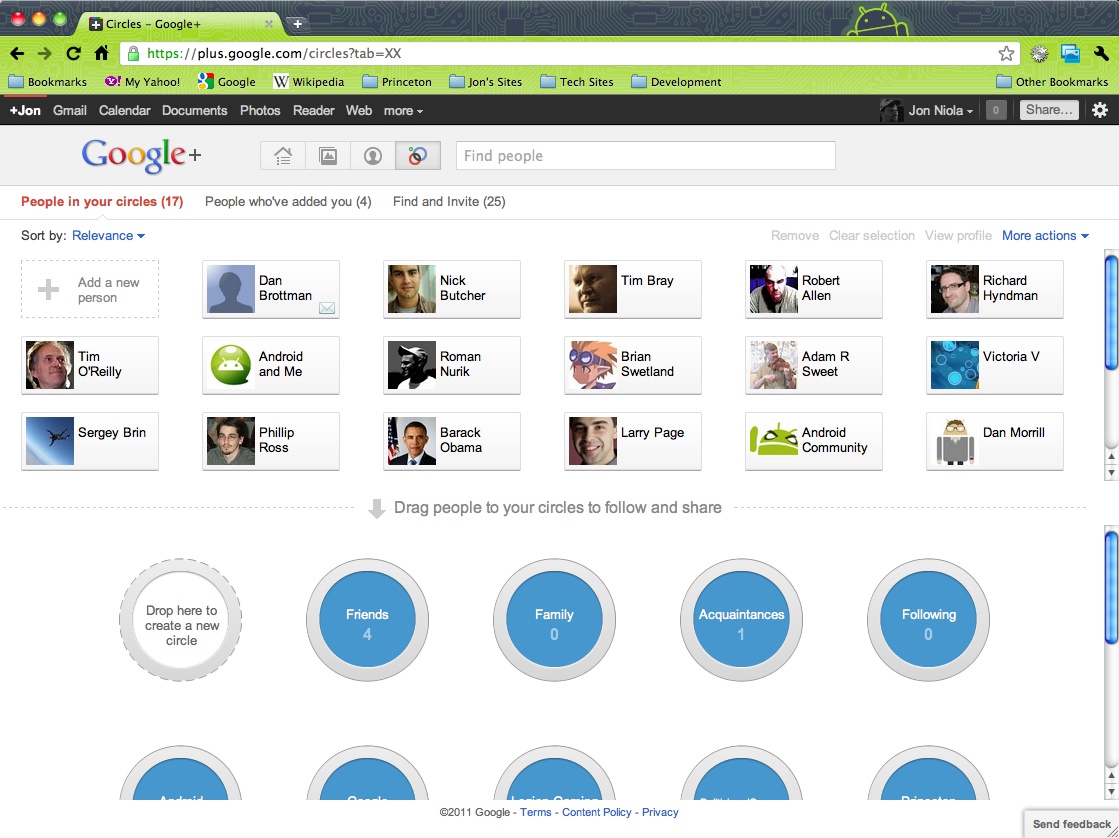The image size is (1119, 838).
Task: Click the Send feedback button
Action: 1071,824
